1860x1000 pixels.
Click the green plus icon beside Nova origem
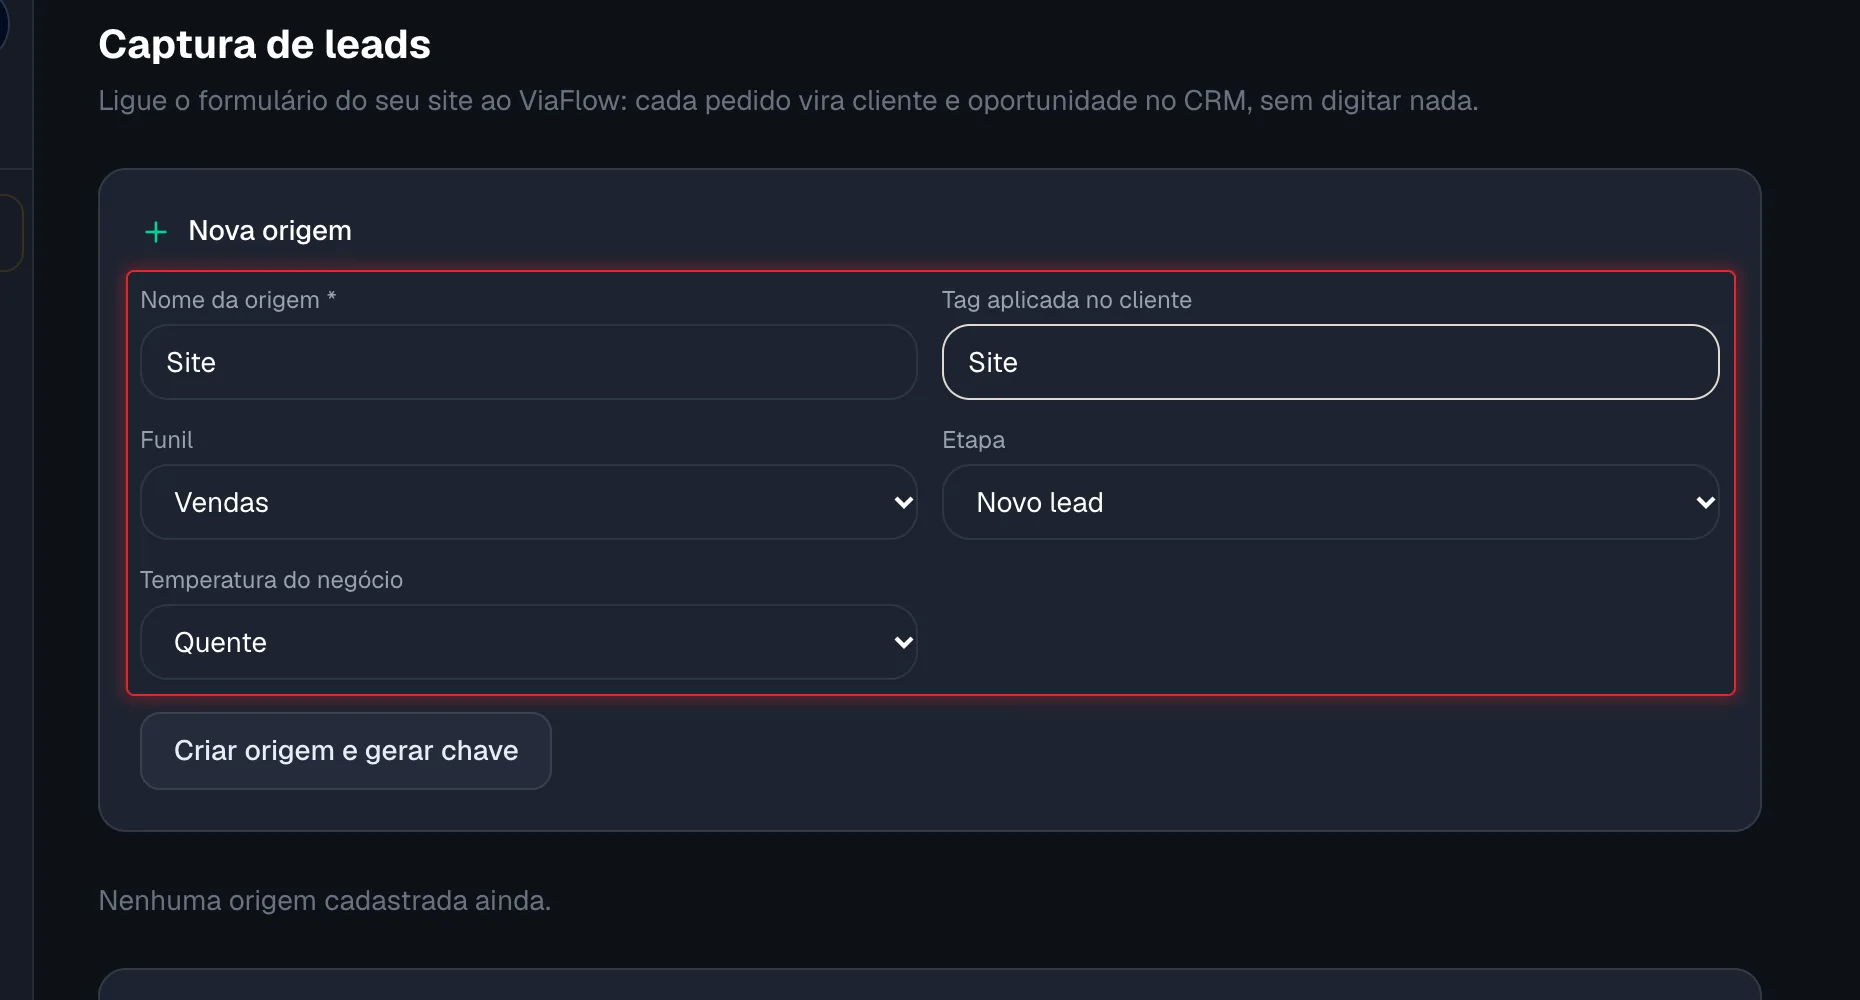(x=156, y=232)
